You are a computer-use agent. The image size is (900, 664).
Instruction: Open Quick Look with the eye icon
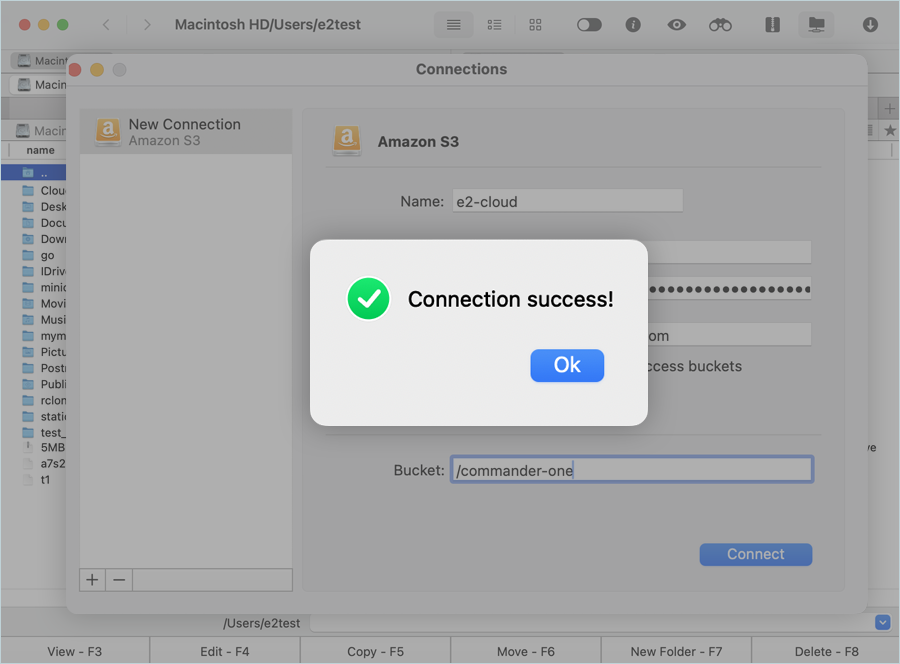click(677, 25)
